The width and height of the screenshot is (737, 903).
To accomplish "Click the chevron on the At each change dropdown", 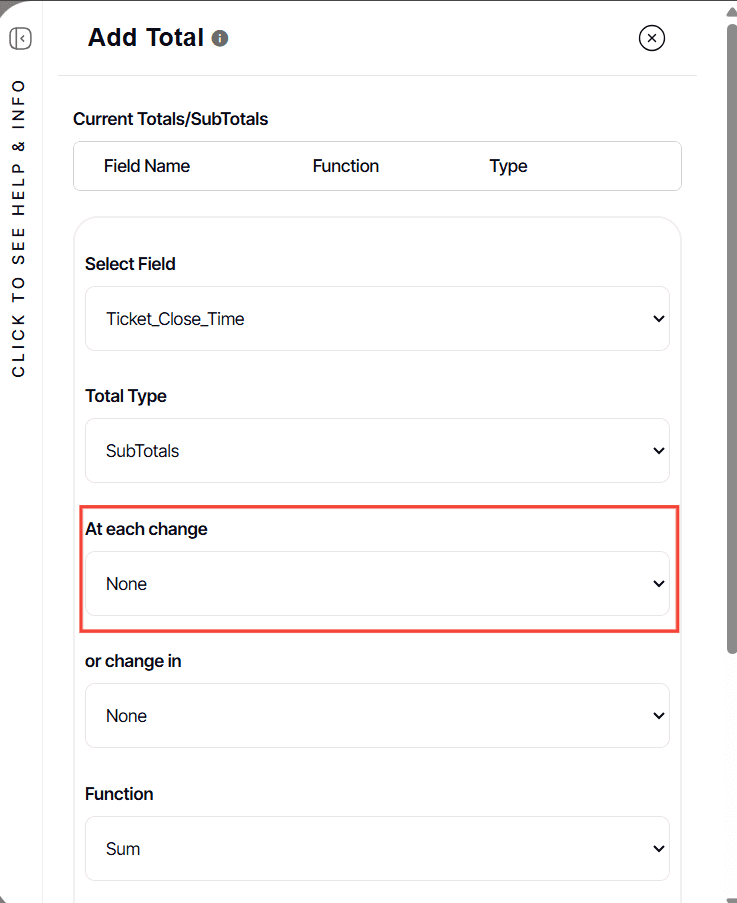I will (658, 583).
